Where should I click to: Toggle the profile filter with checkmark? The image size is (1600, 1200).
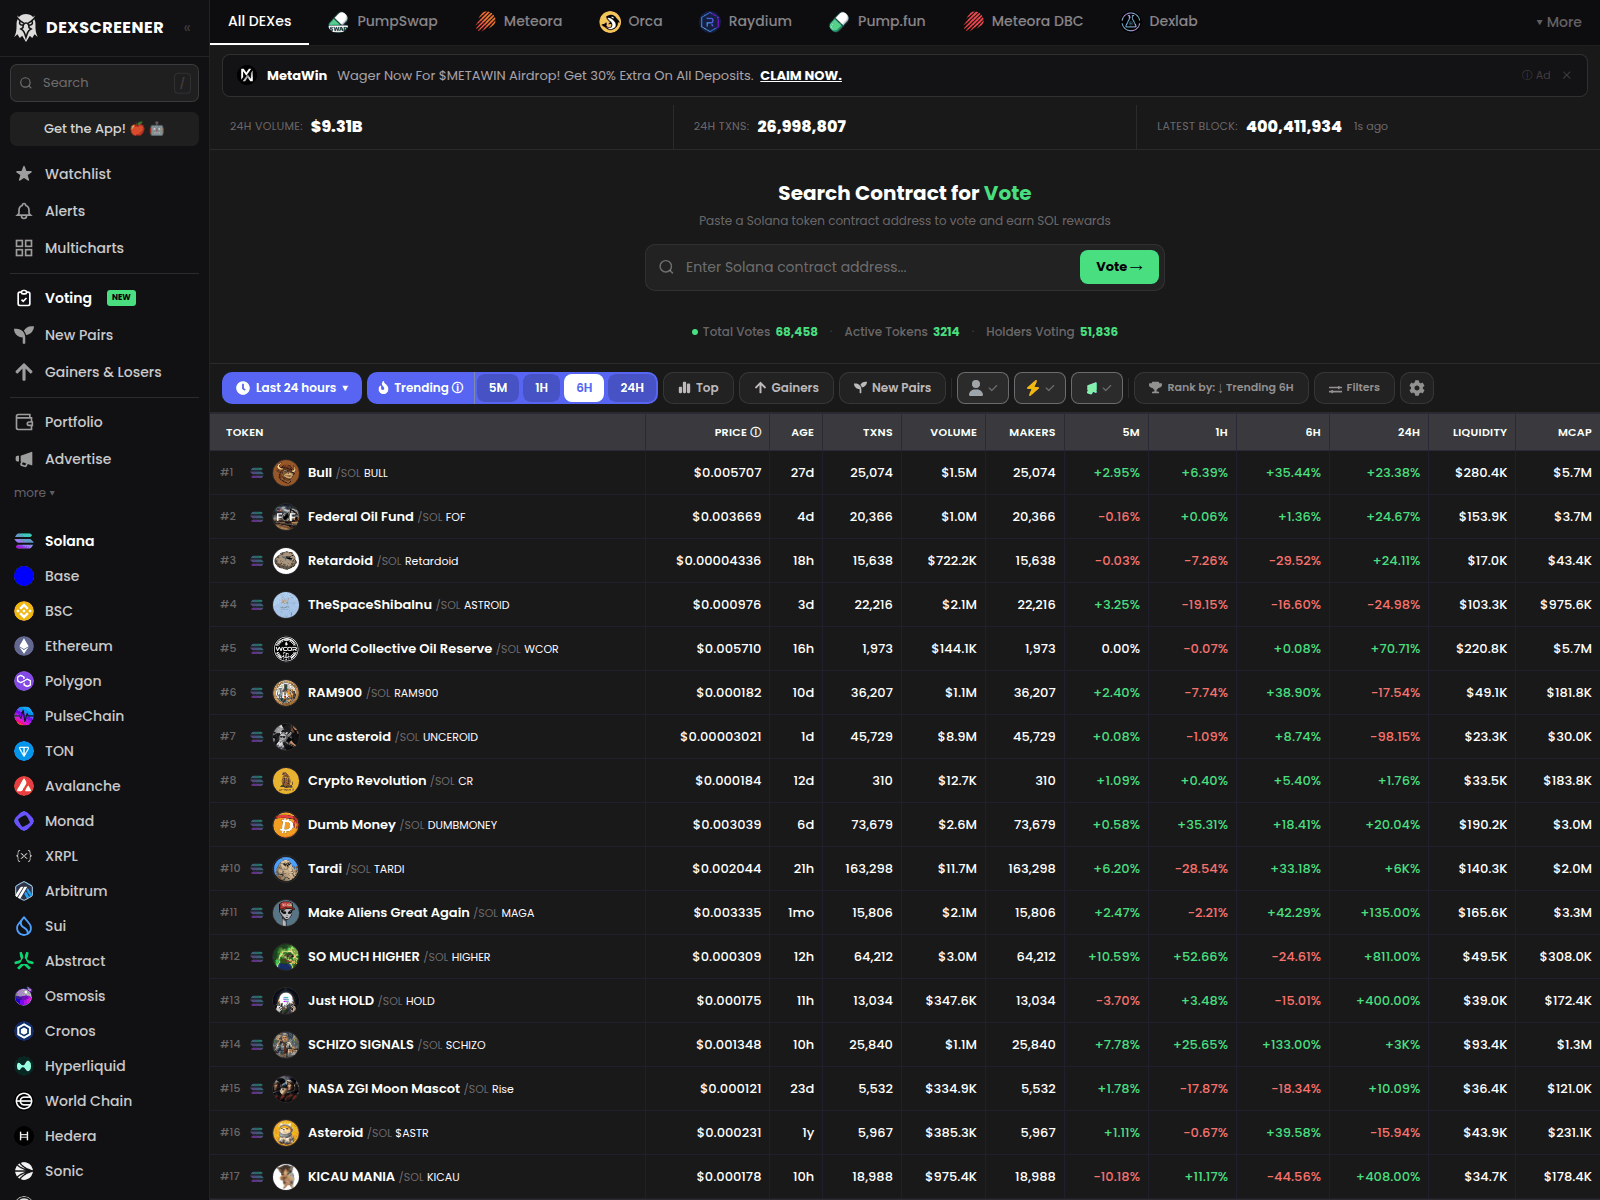[x=982, y=388]
